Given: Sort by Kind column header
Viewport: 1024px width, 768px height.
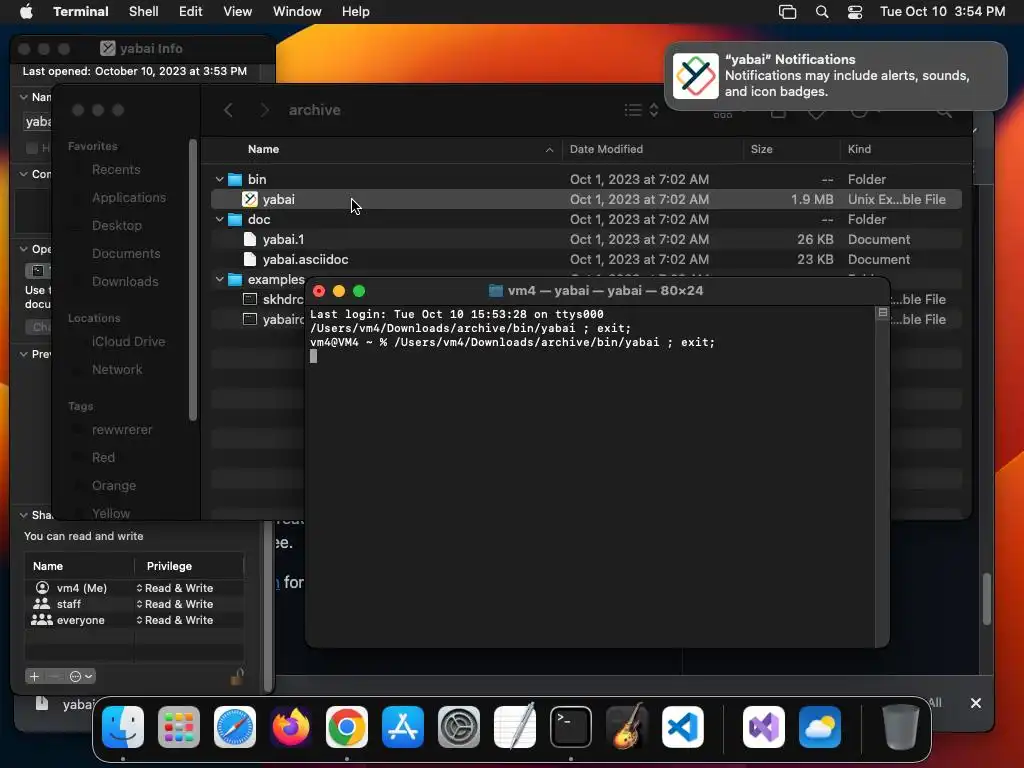Looking at the screenshot, I should tap(859, 149).
